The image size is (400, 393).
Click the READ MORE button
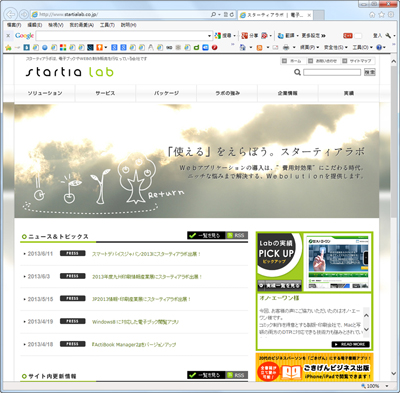[x=350, y=344]
